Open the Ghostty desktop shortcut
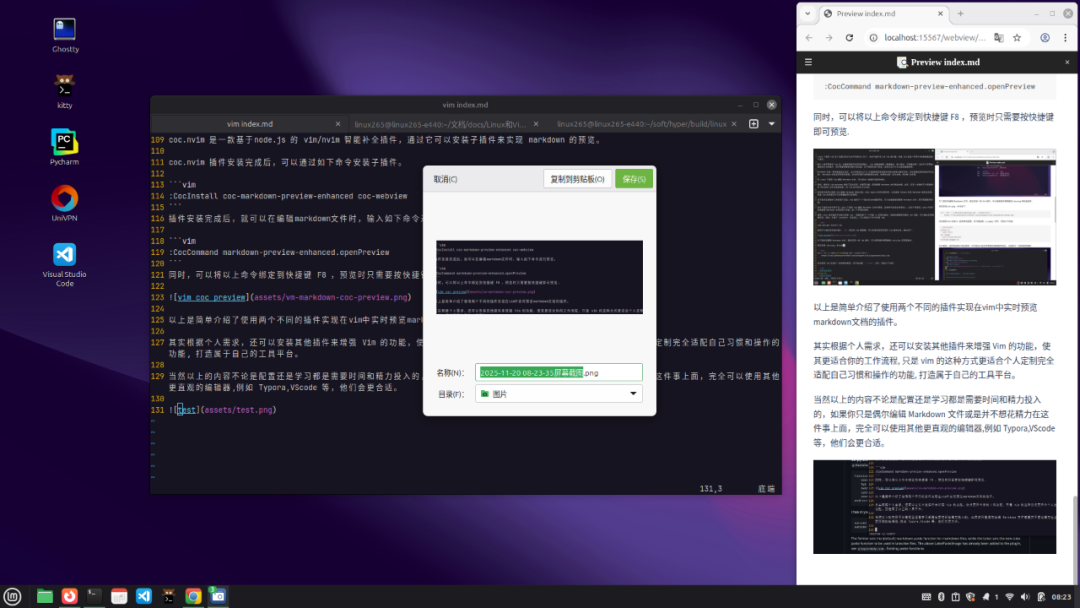This screenshot has width=1080, height=608. (x=65, y=35)
